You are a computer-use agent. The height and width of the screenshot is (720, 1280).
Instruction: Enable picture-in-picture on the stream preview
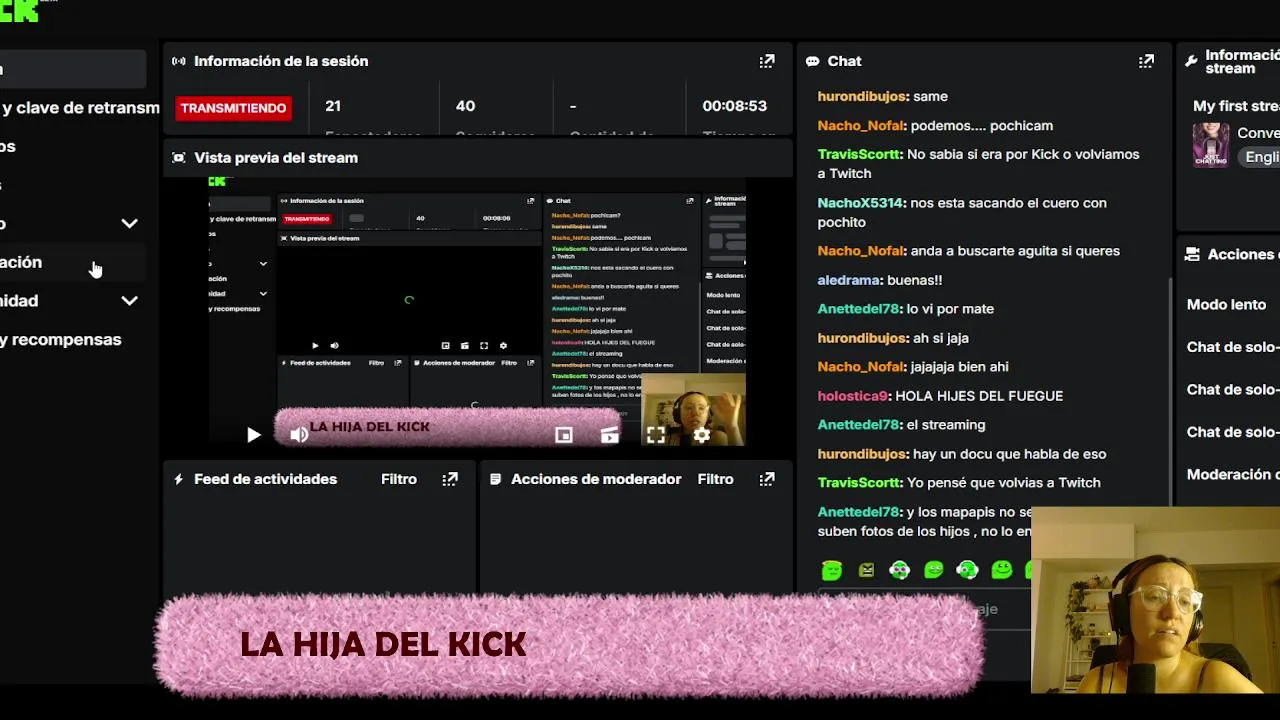coord(564,435)
